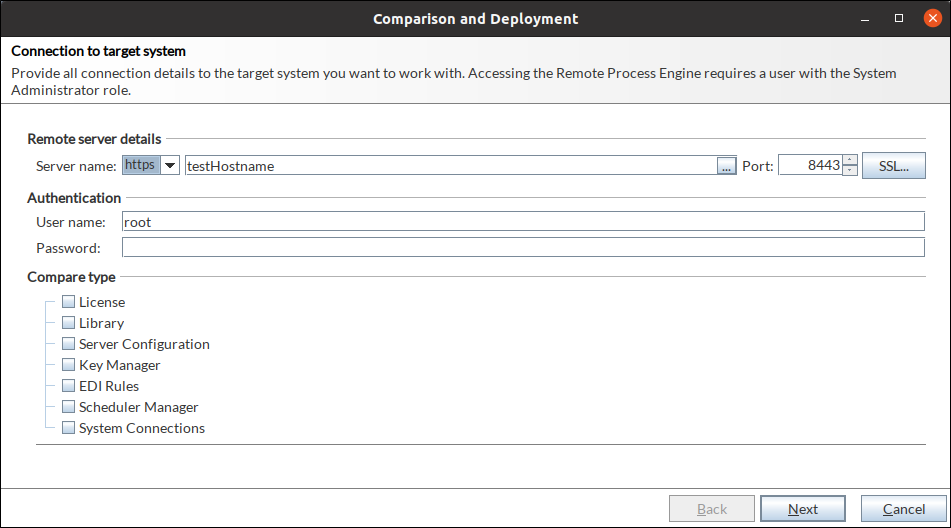The height and width of the screenshot is (528, 951).
Task: Decrease port number with down arrow
Action: 850,171
